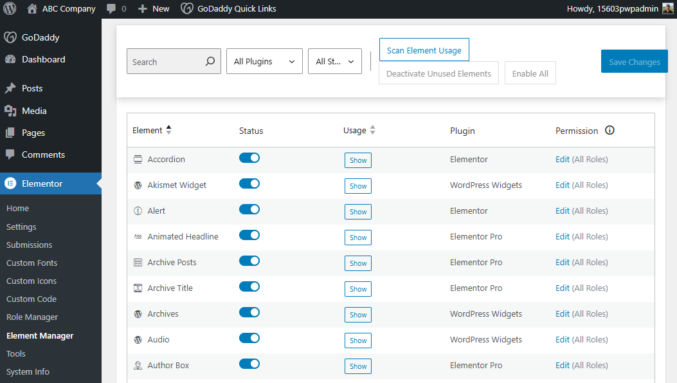Image resolution: width=677 pixels, height=383 pixels.
Task: Open the All Statuses filter dropdown
Action: tap(335, 61)
